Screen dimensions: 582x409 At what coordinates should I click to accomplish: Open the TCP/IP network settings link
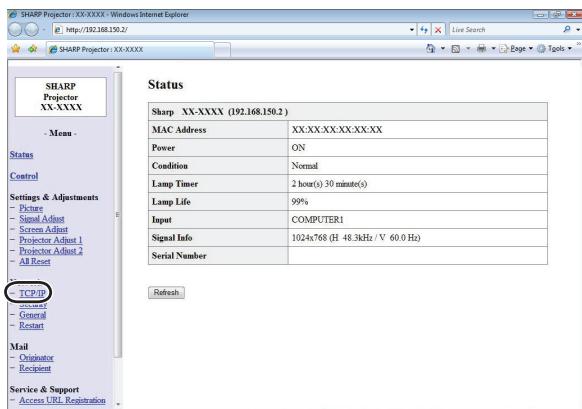pyautogui.click(x=32, y=293)
